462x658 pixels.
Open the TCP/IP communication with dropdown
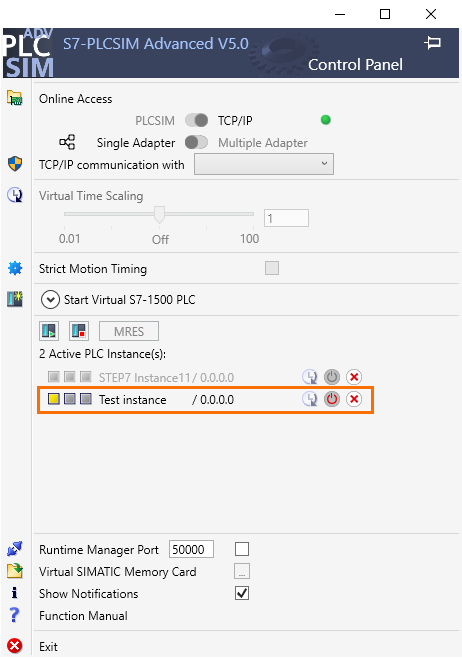[264, 164]
